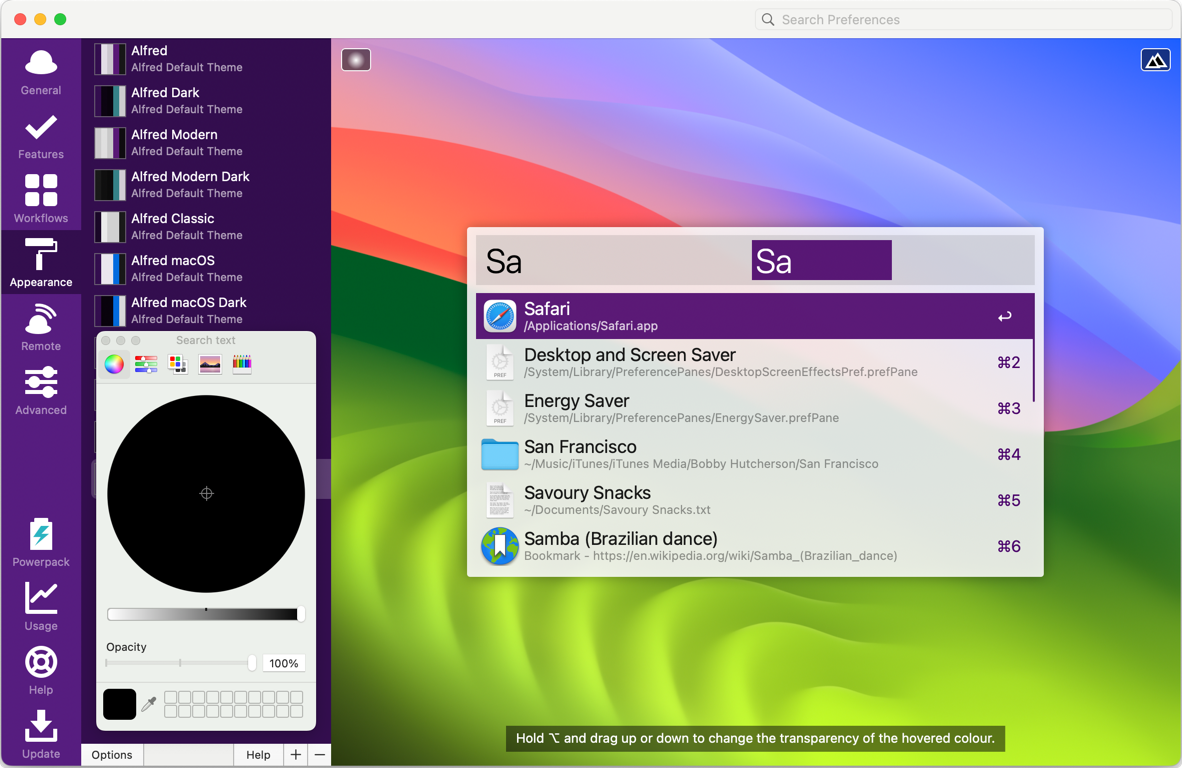Open the Advanced settings section

tap(41, 392)
